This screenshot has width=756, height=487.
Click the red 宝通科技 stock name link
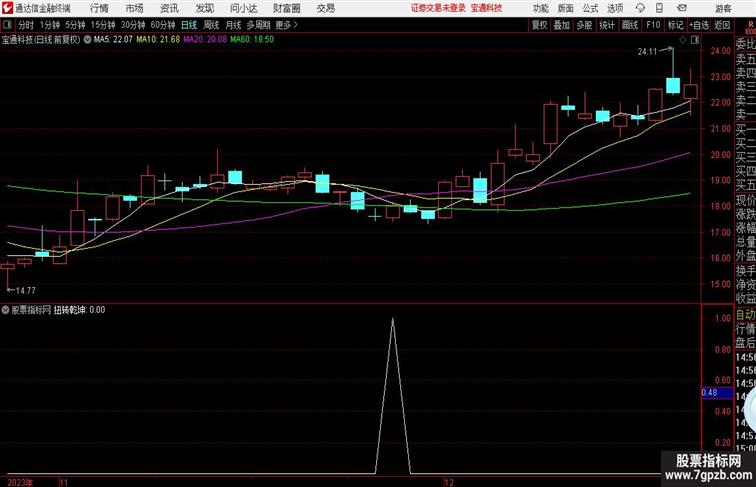pyautogui.click(x=486, y=8)
